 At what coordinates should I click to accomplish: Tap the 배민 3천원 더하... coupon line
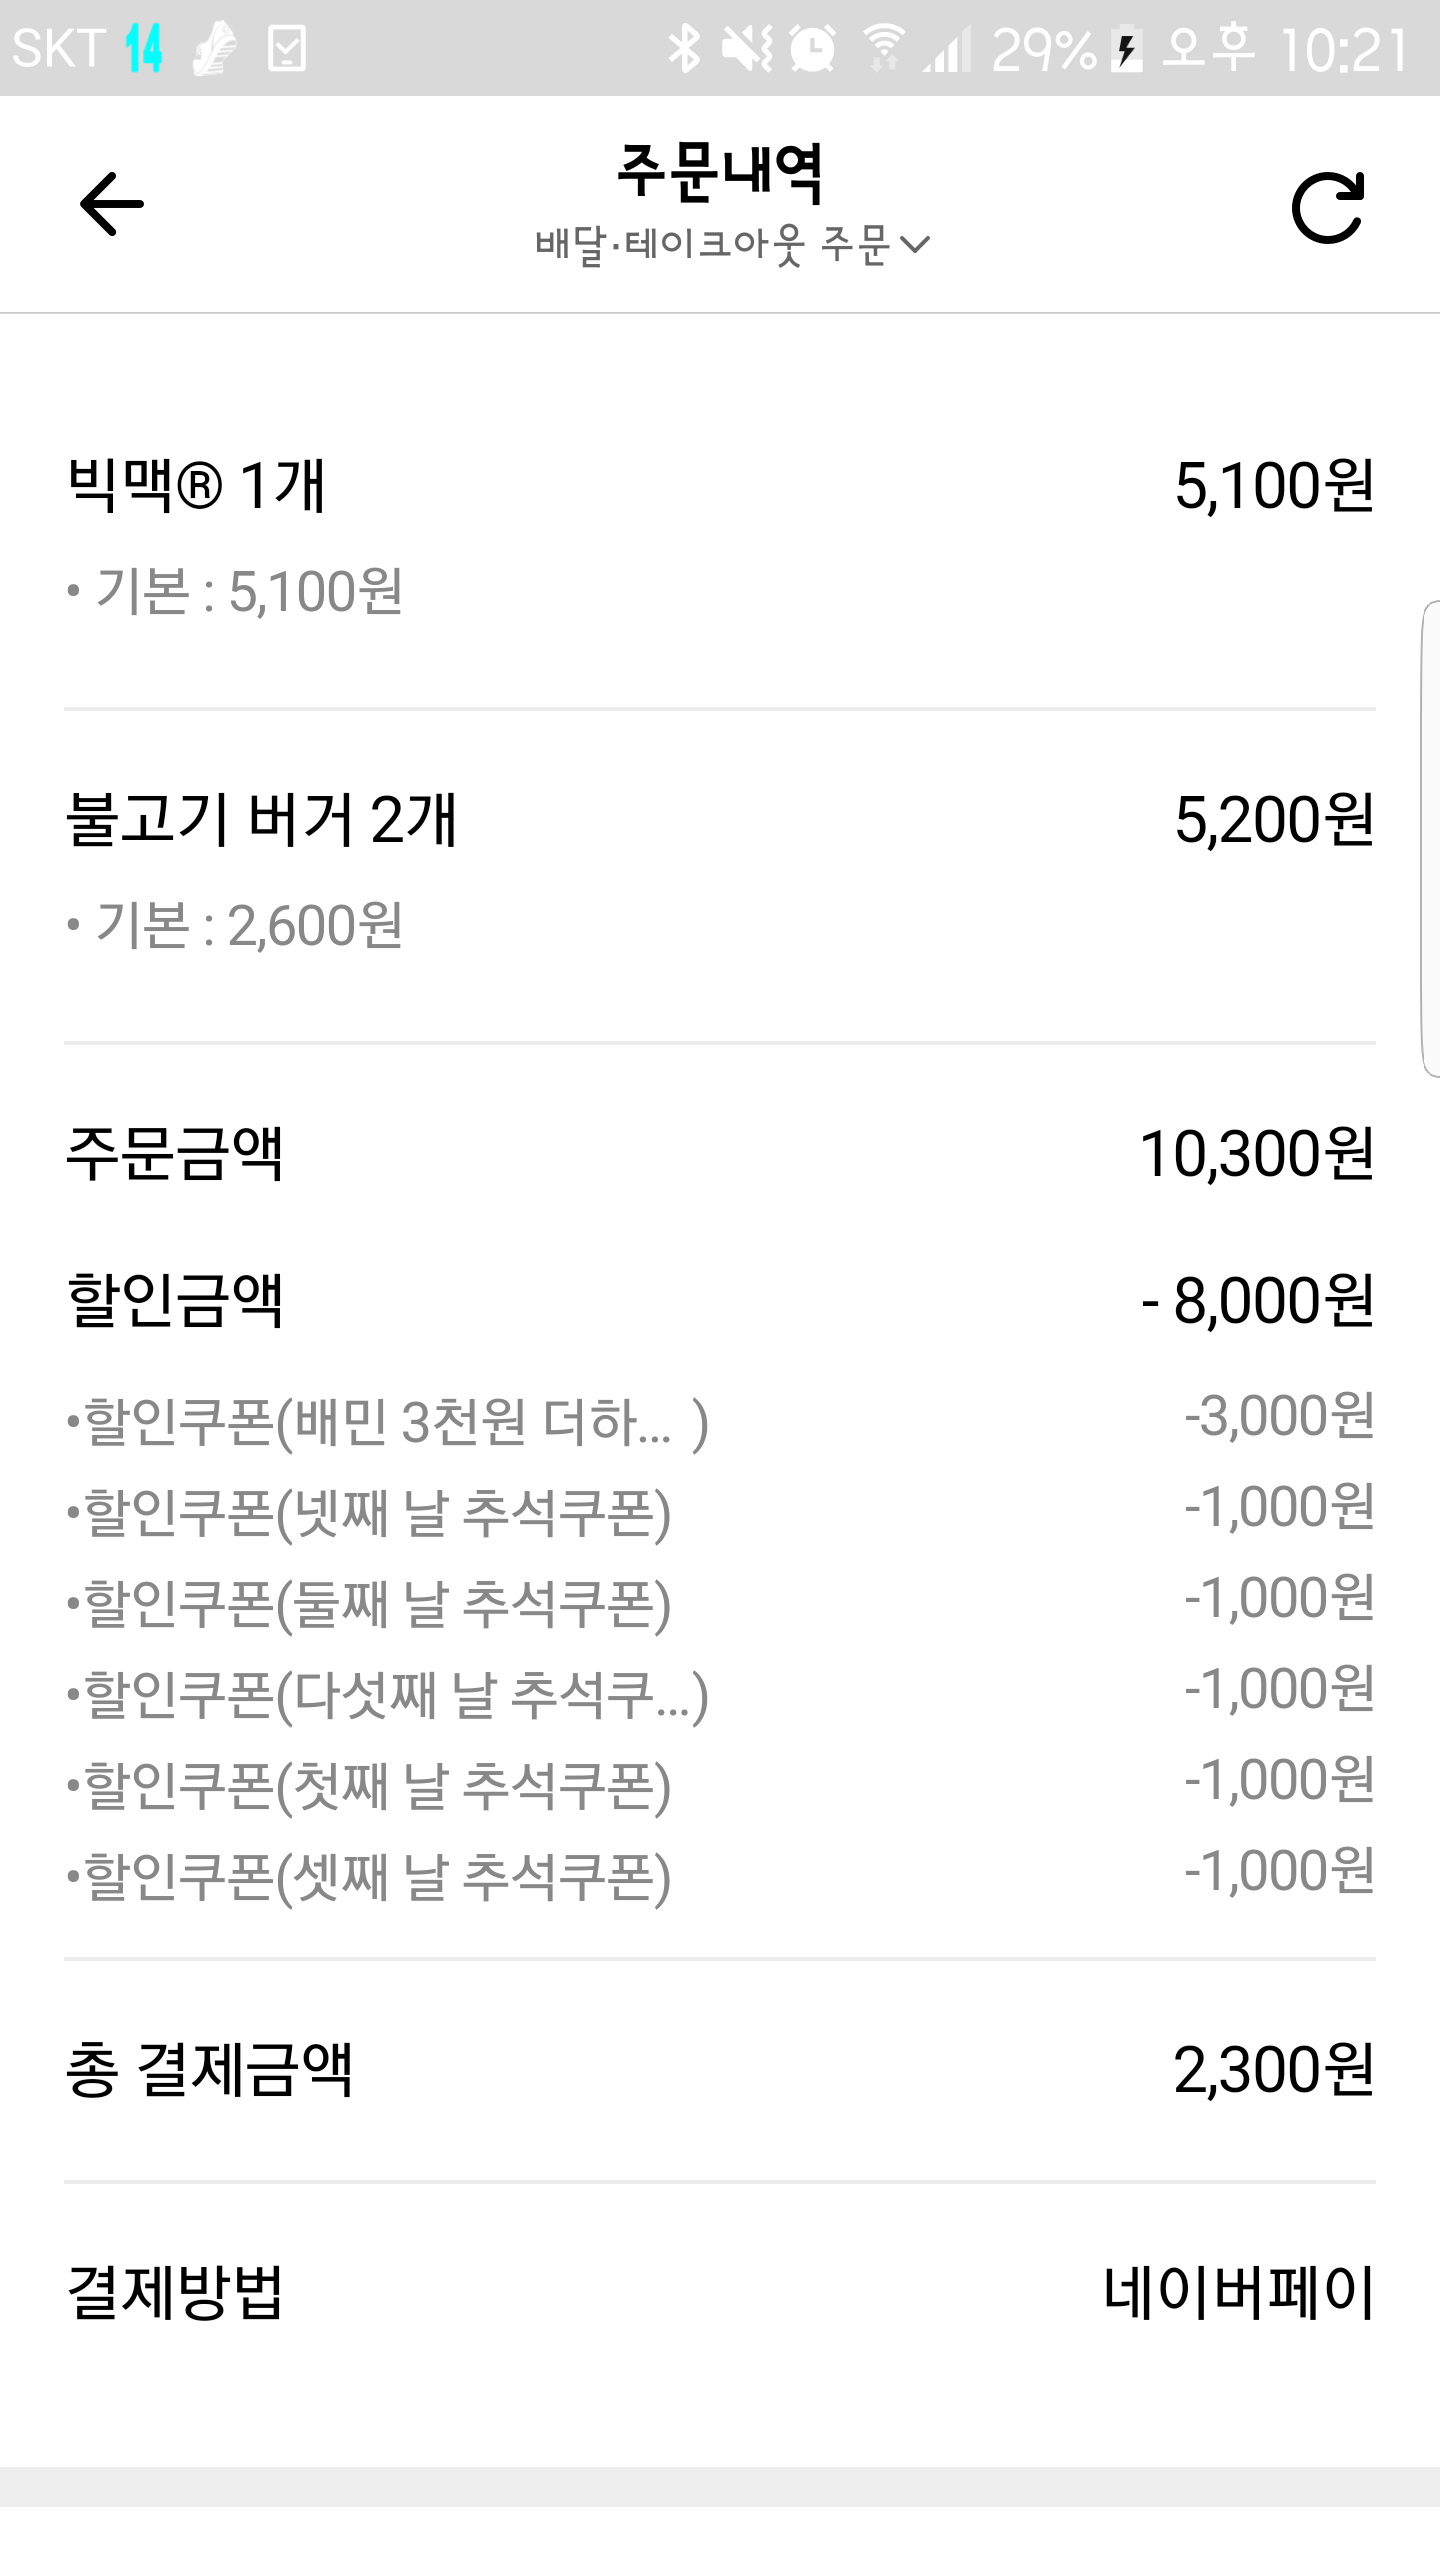pyautogui.click(x=388, y=1422)
